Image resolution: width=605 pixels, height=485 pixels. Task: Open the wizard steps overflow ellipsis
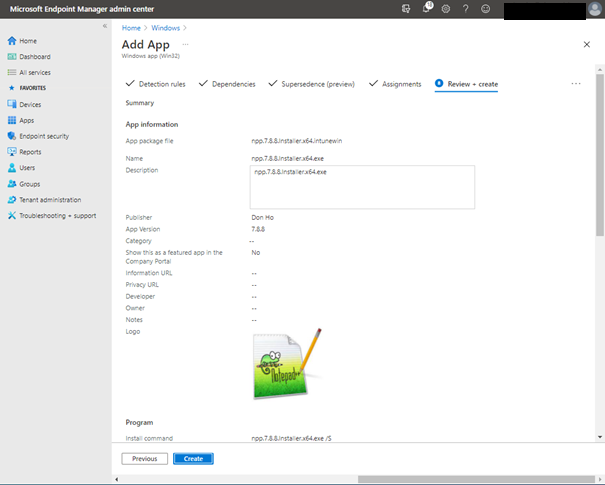pyautogui.click(x=576, y=84)
